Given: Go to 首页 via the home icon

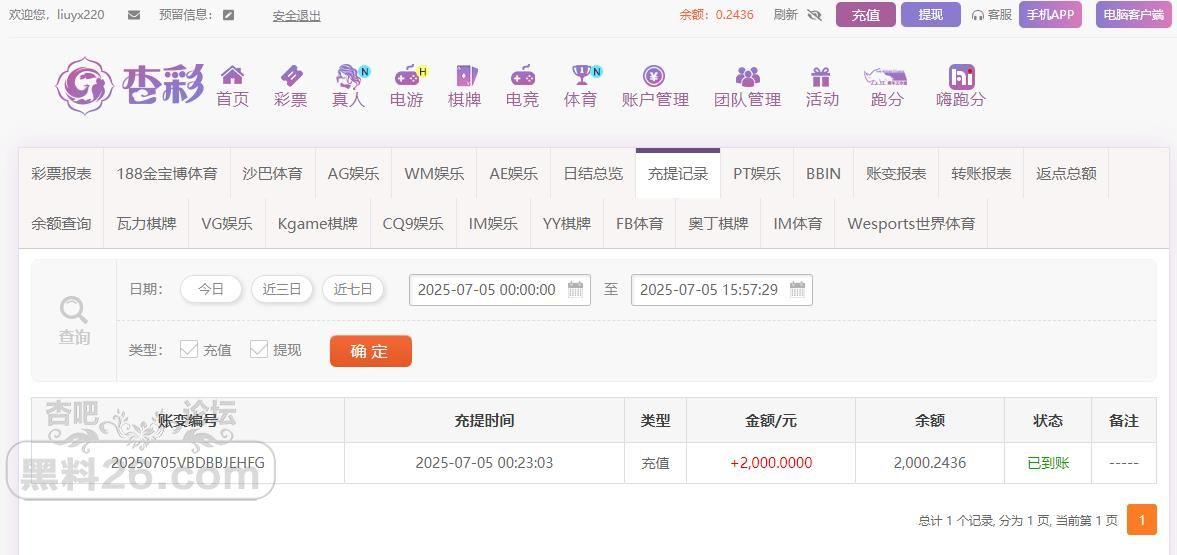Looking at the screenshot, I should coord(233,75).
